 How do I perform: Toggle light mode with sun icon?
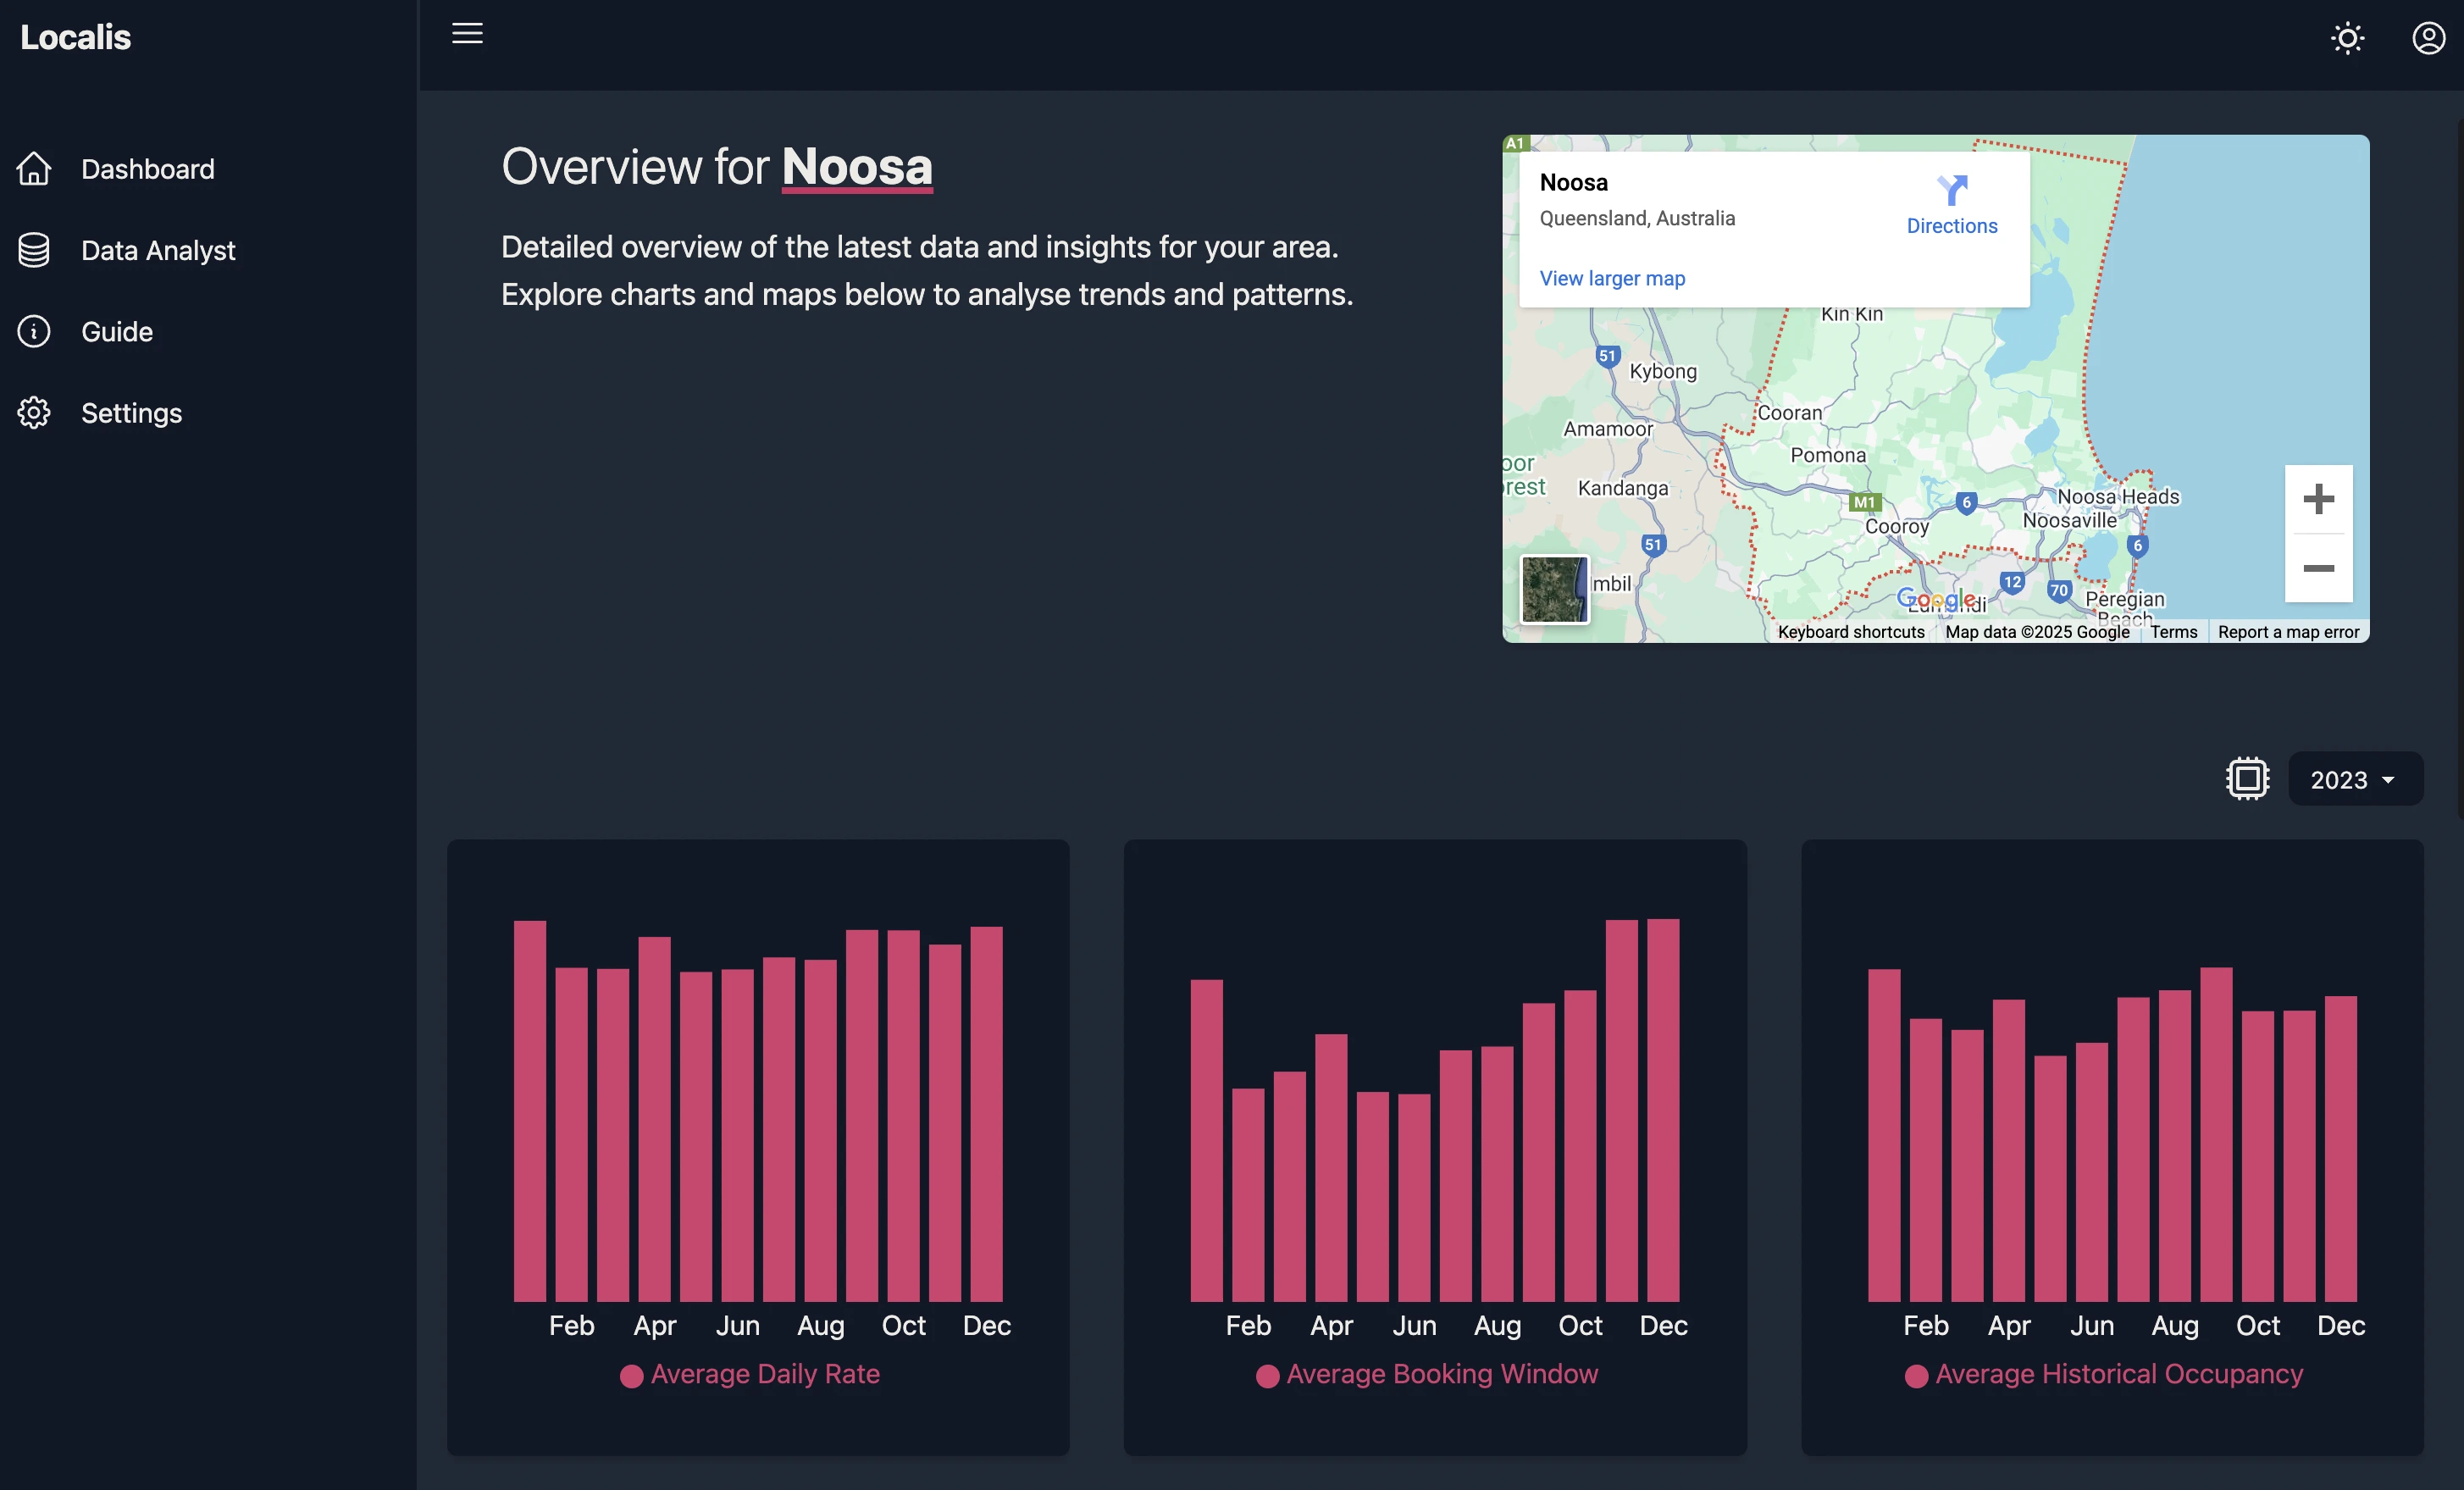click(2347, 39)
